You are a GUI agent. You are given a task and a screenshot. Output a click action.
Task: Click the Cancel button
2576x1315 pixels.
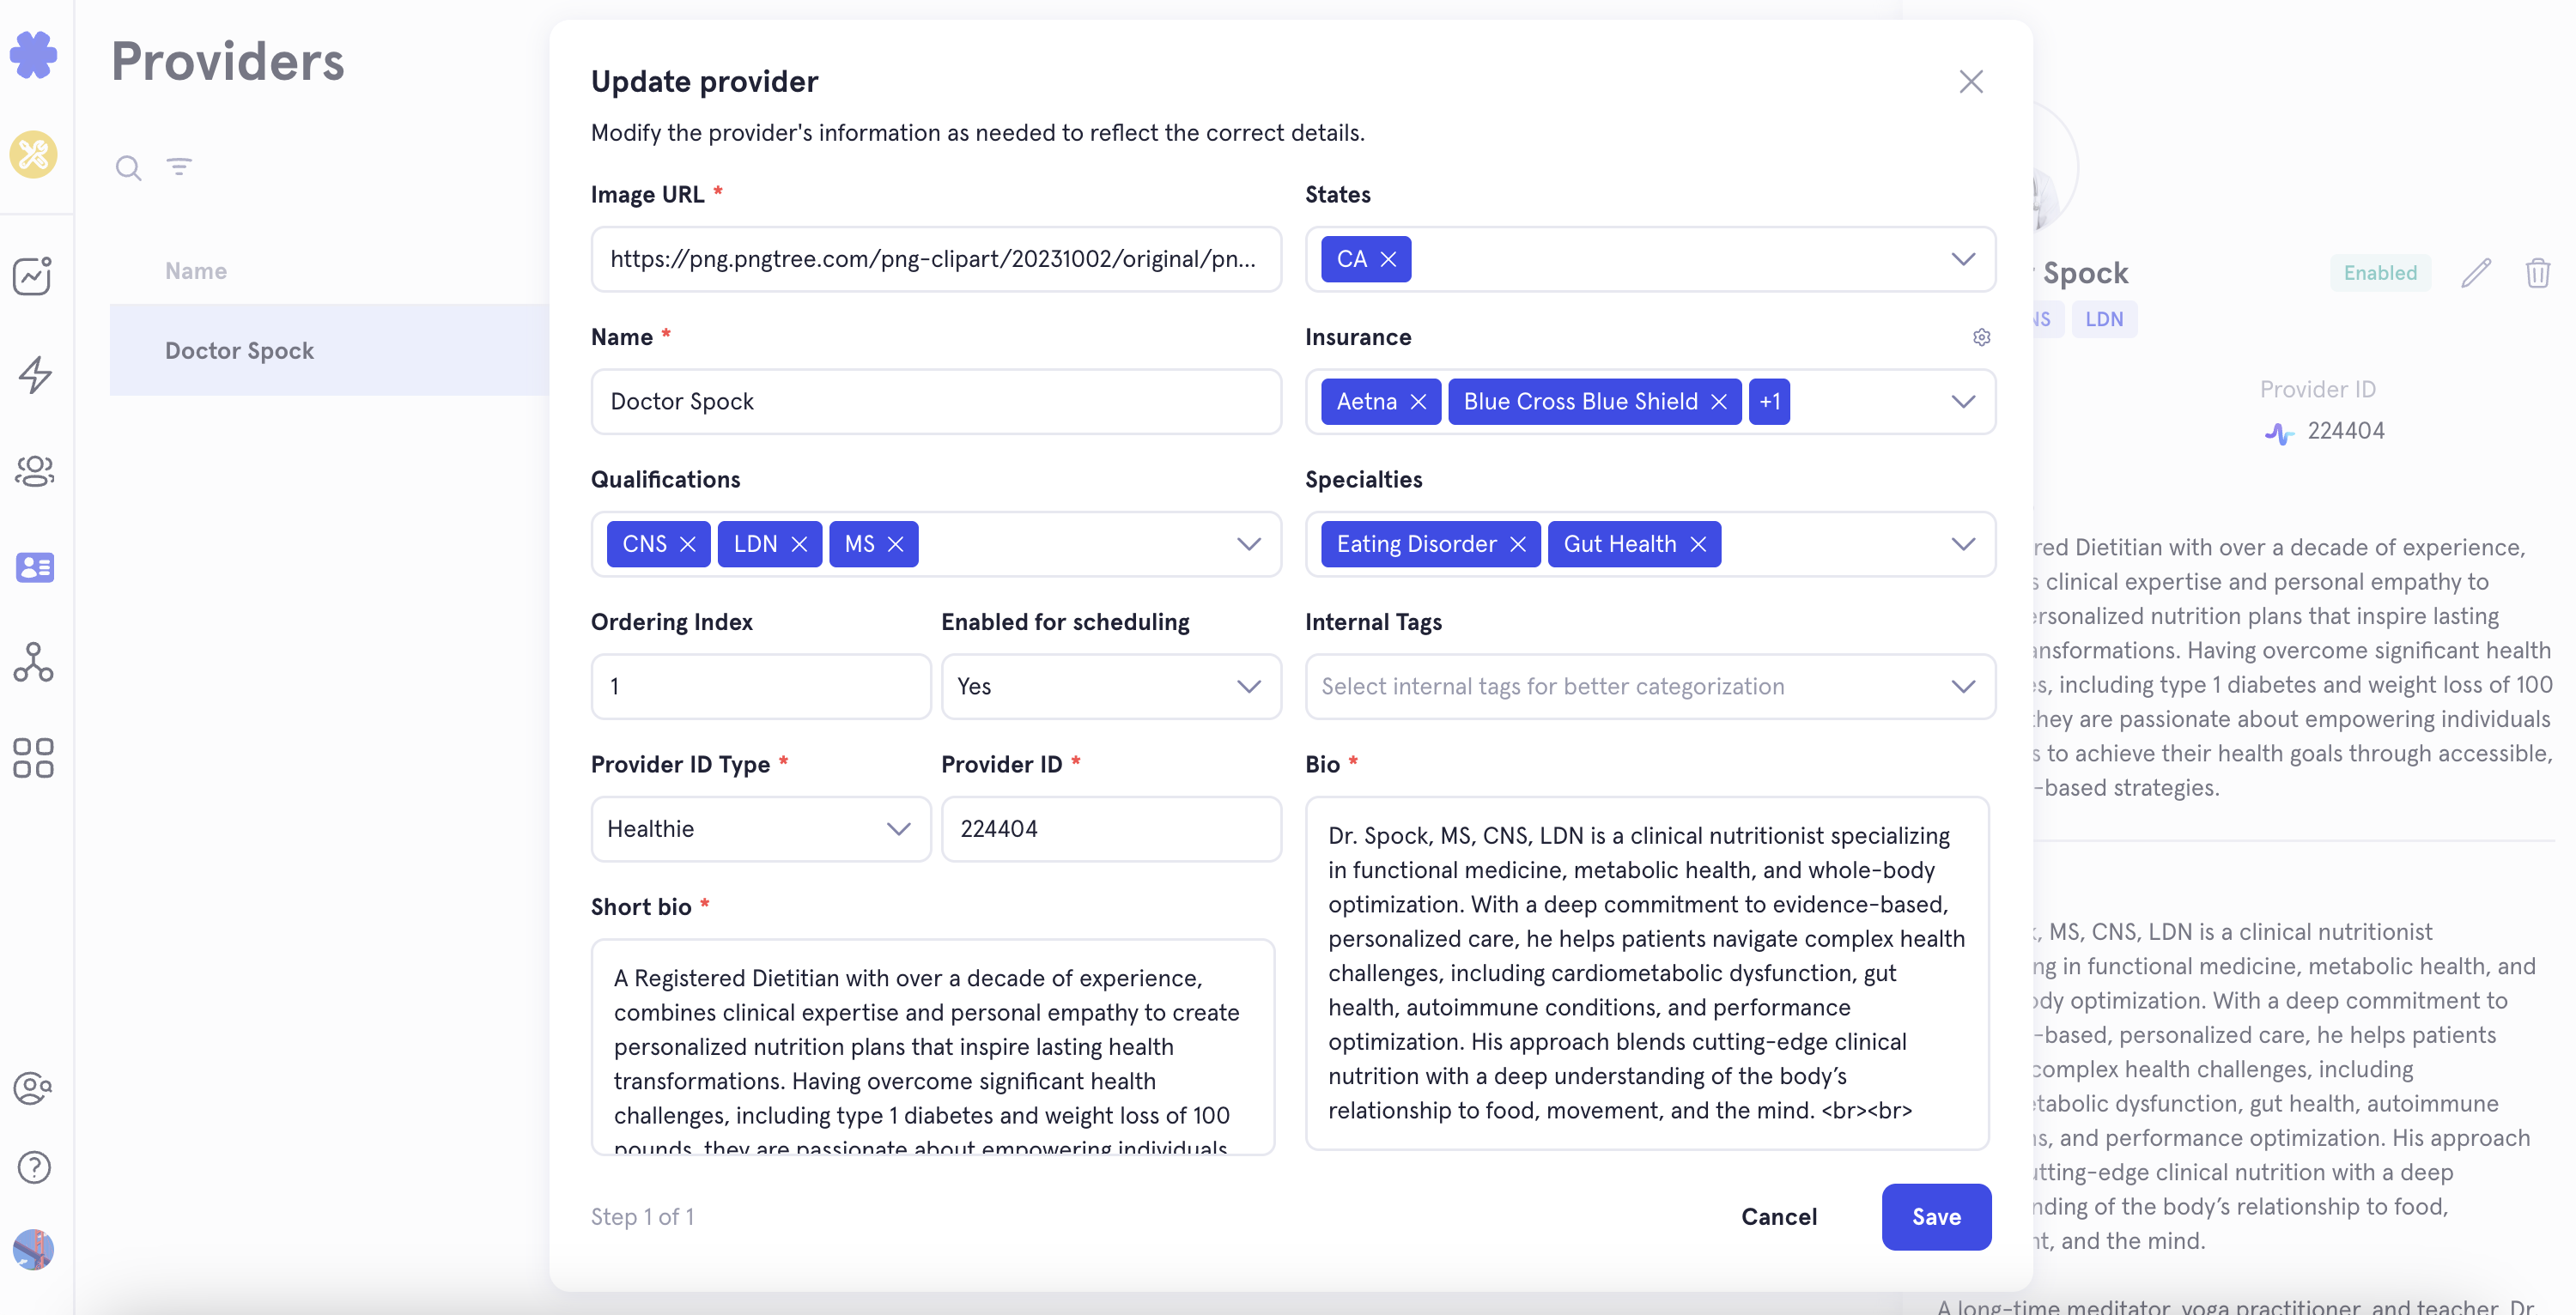[x=1778, y=1217]
